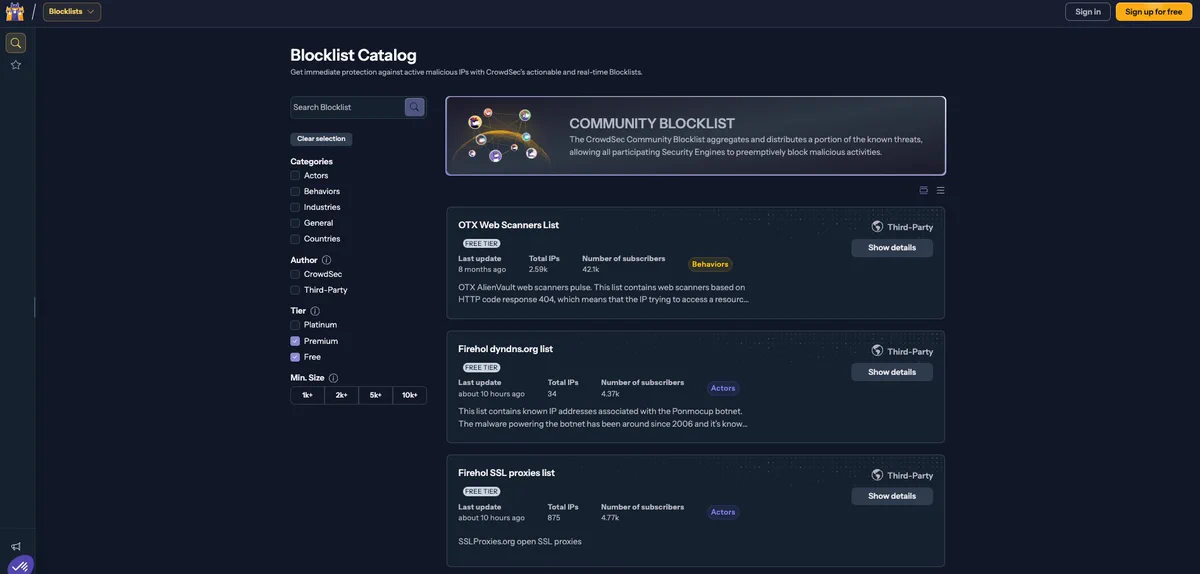This screenshot has width=1200, height=574.
Task: Select the 1k+ minimum size option
Action: pyautogui.click(x=308, y=396)
